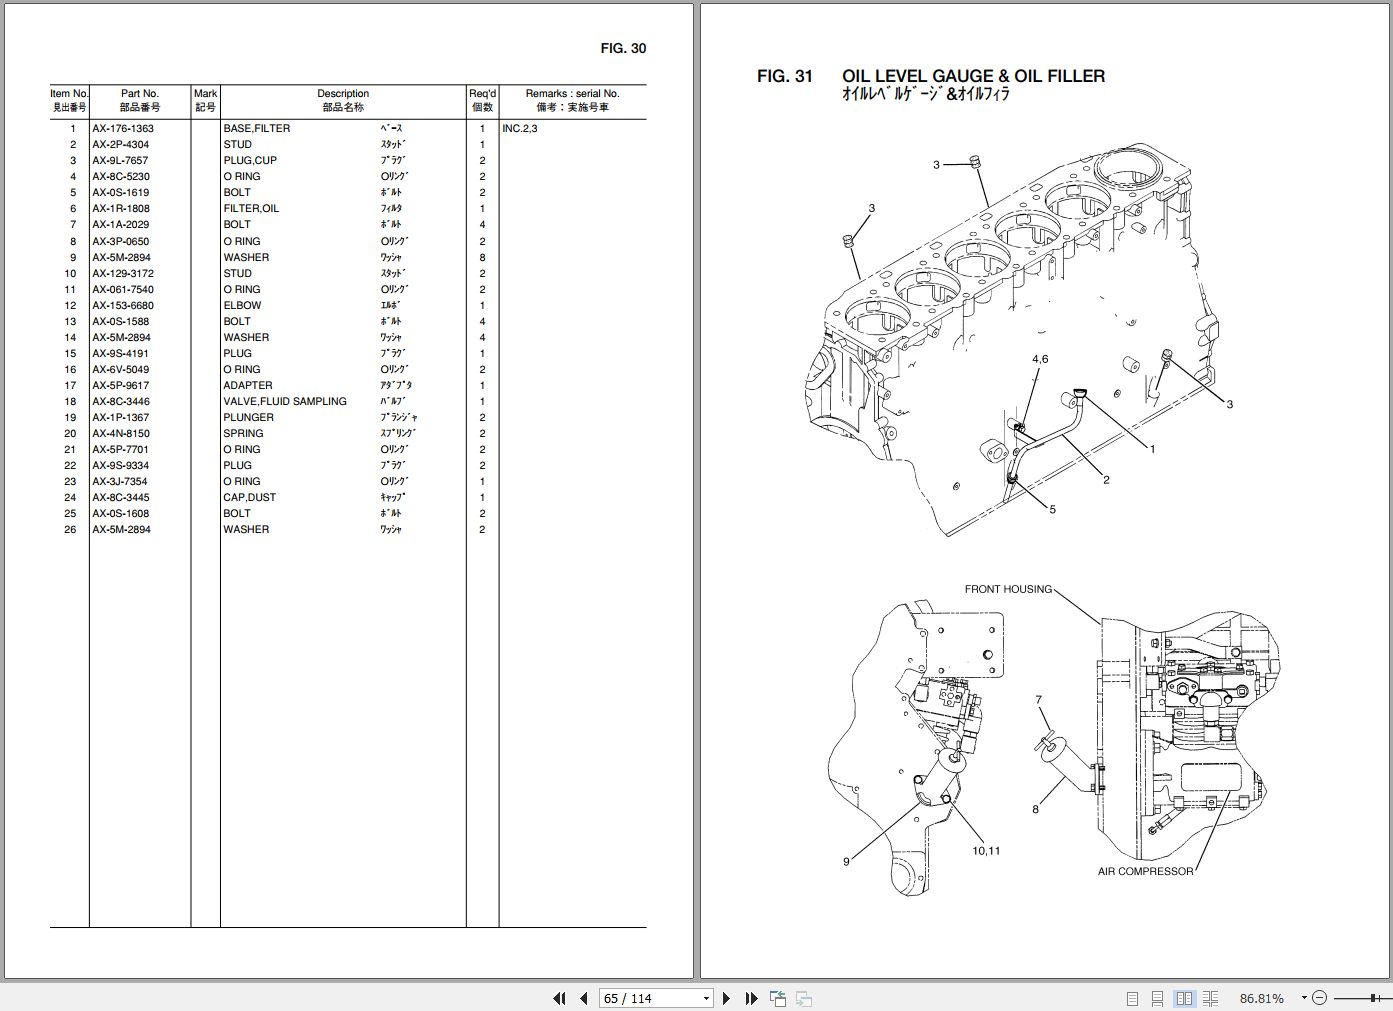The width and height of the screenshot is (1393, 1011).
Task: Click the 86.81% zoom value
Action: pos(1262,998)
